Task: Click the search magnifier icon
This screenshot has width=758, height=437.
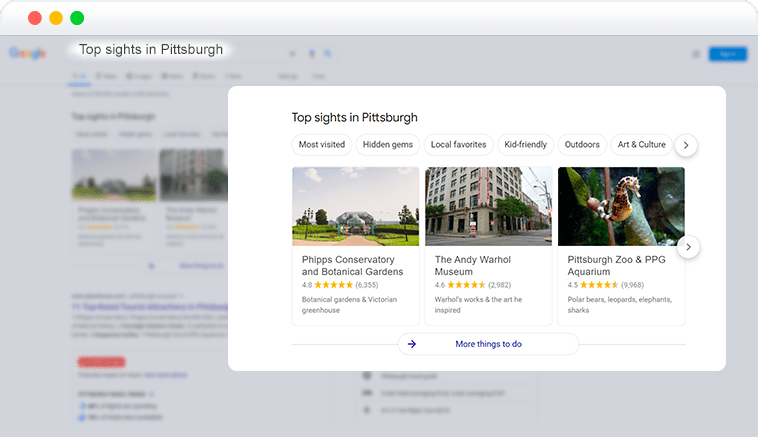Action: (328, 54)
